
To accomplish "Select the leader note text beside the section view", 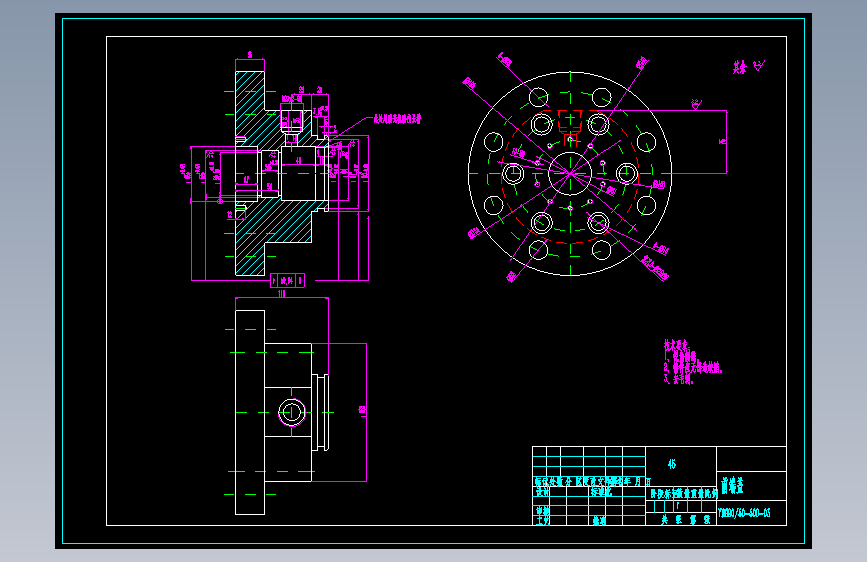I will (x=397, y=119).
